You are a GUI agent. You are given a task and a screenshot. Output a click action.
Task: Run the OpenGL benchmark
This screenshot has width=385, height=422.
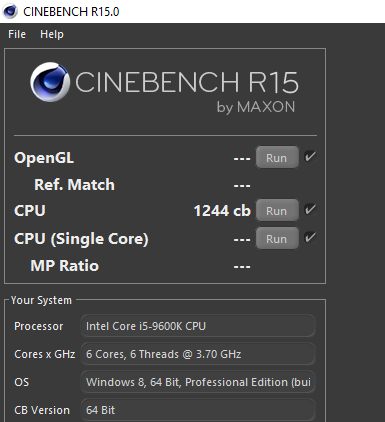pos(277,158)
